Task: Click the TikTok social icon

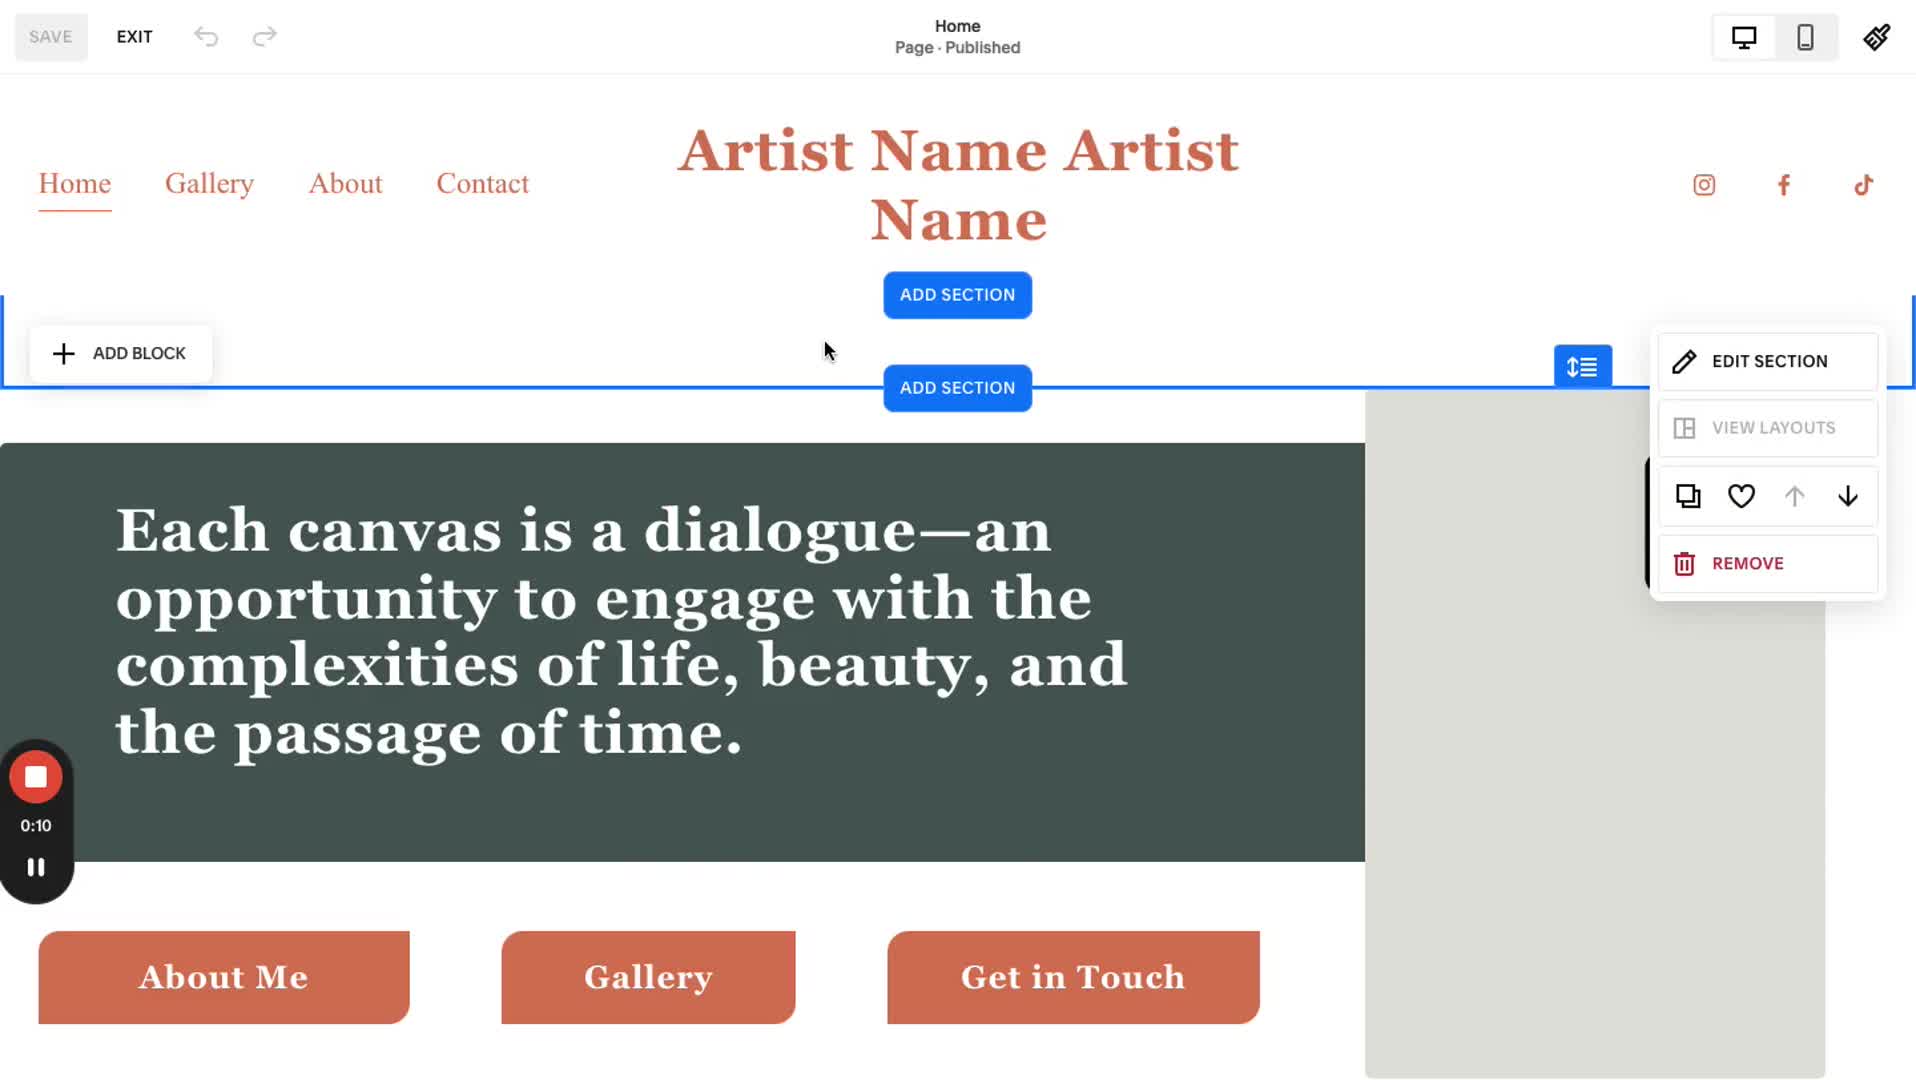Action: point(1863,185)
